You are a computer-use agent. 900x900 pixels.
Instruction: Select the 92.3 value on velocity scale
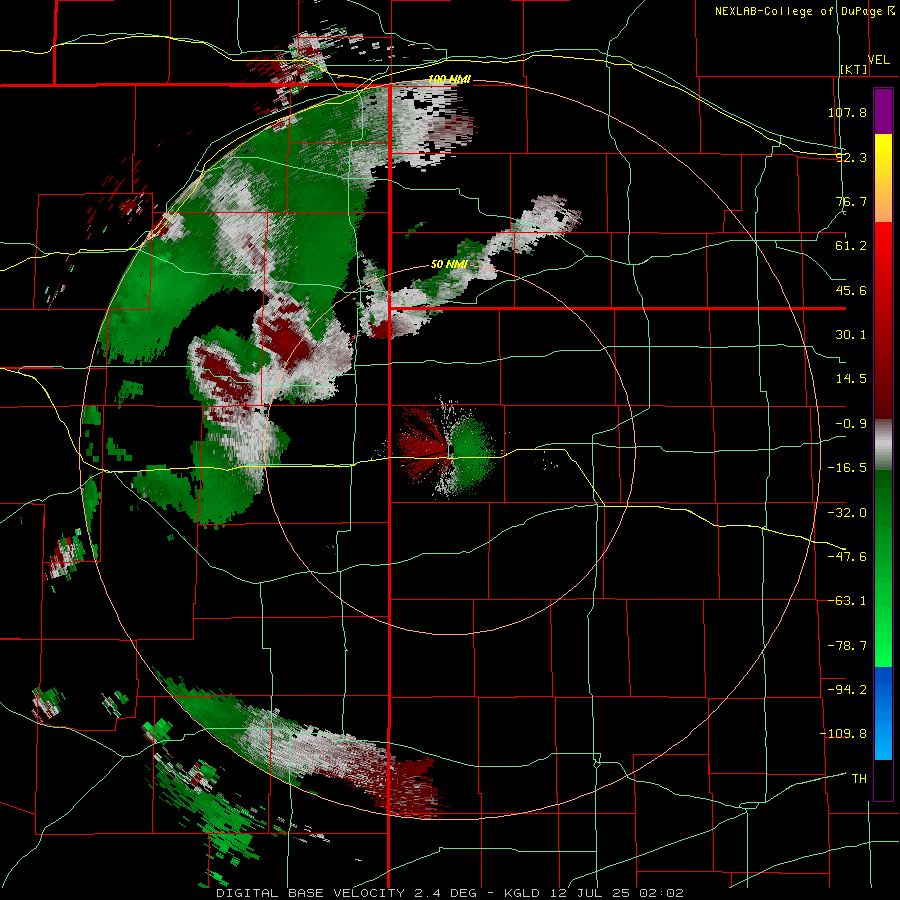click(x=851, y=157)
